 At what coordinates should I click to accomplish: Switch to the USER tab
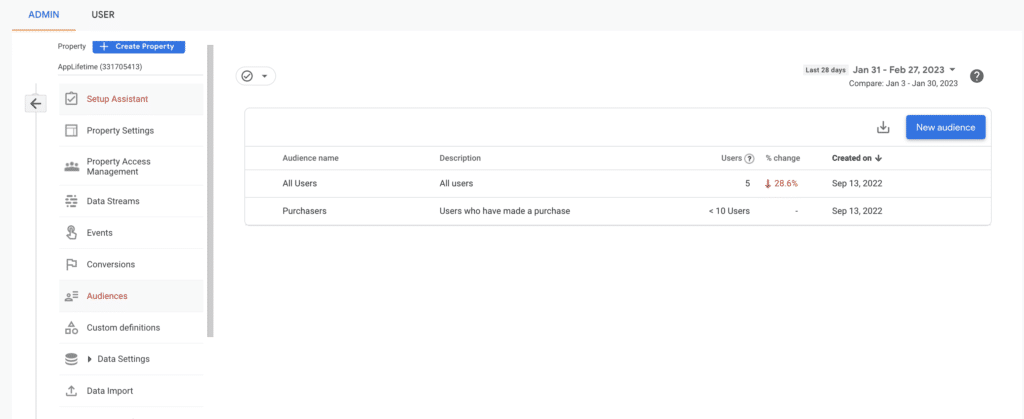(x=102, y=15)
